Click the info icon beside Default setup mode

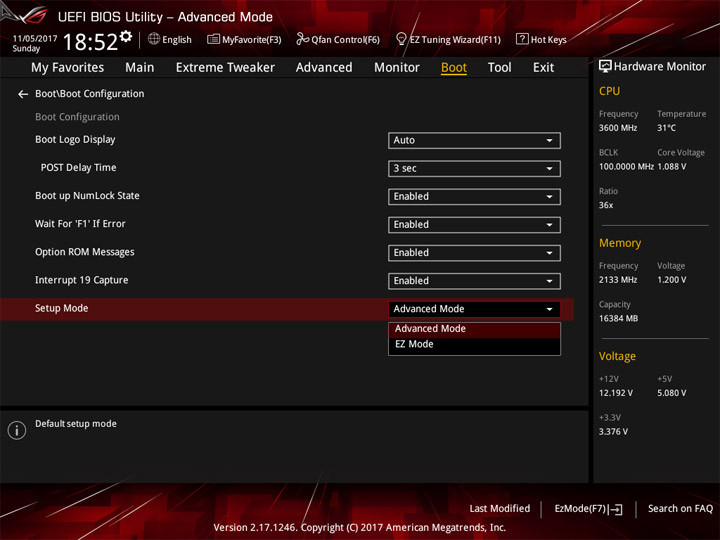17,430
